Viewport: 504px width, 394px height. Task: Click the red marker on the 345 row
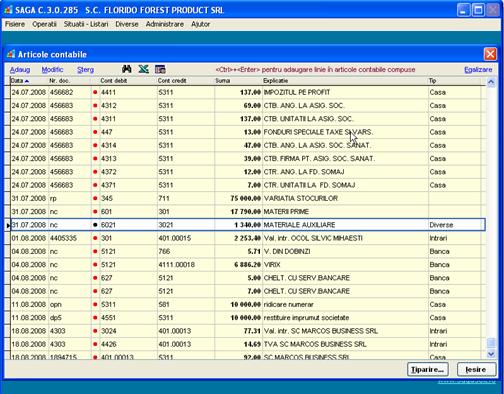click(95, 198)
